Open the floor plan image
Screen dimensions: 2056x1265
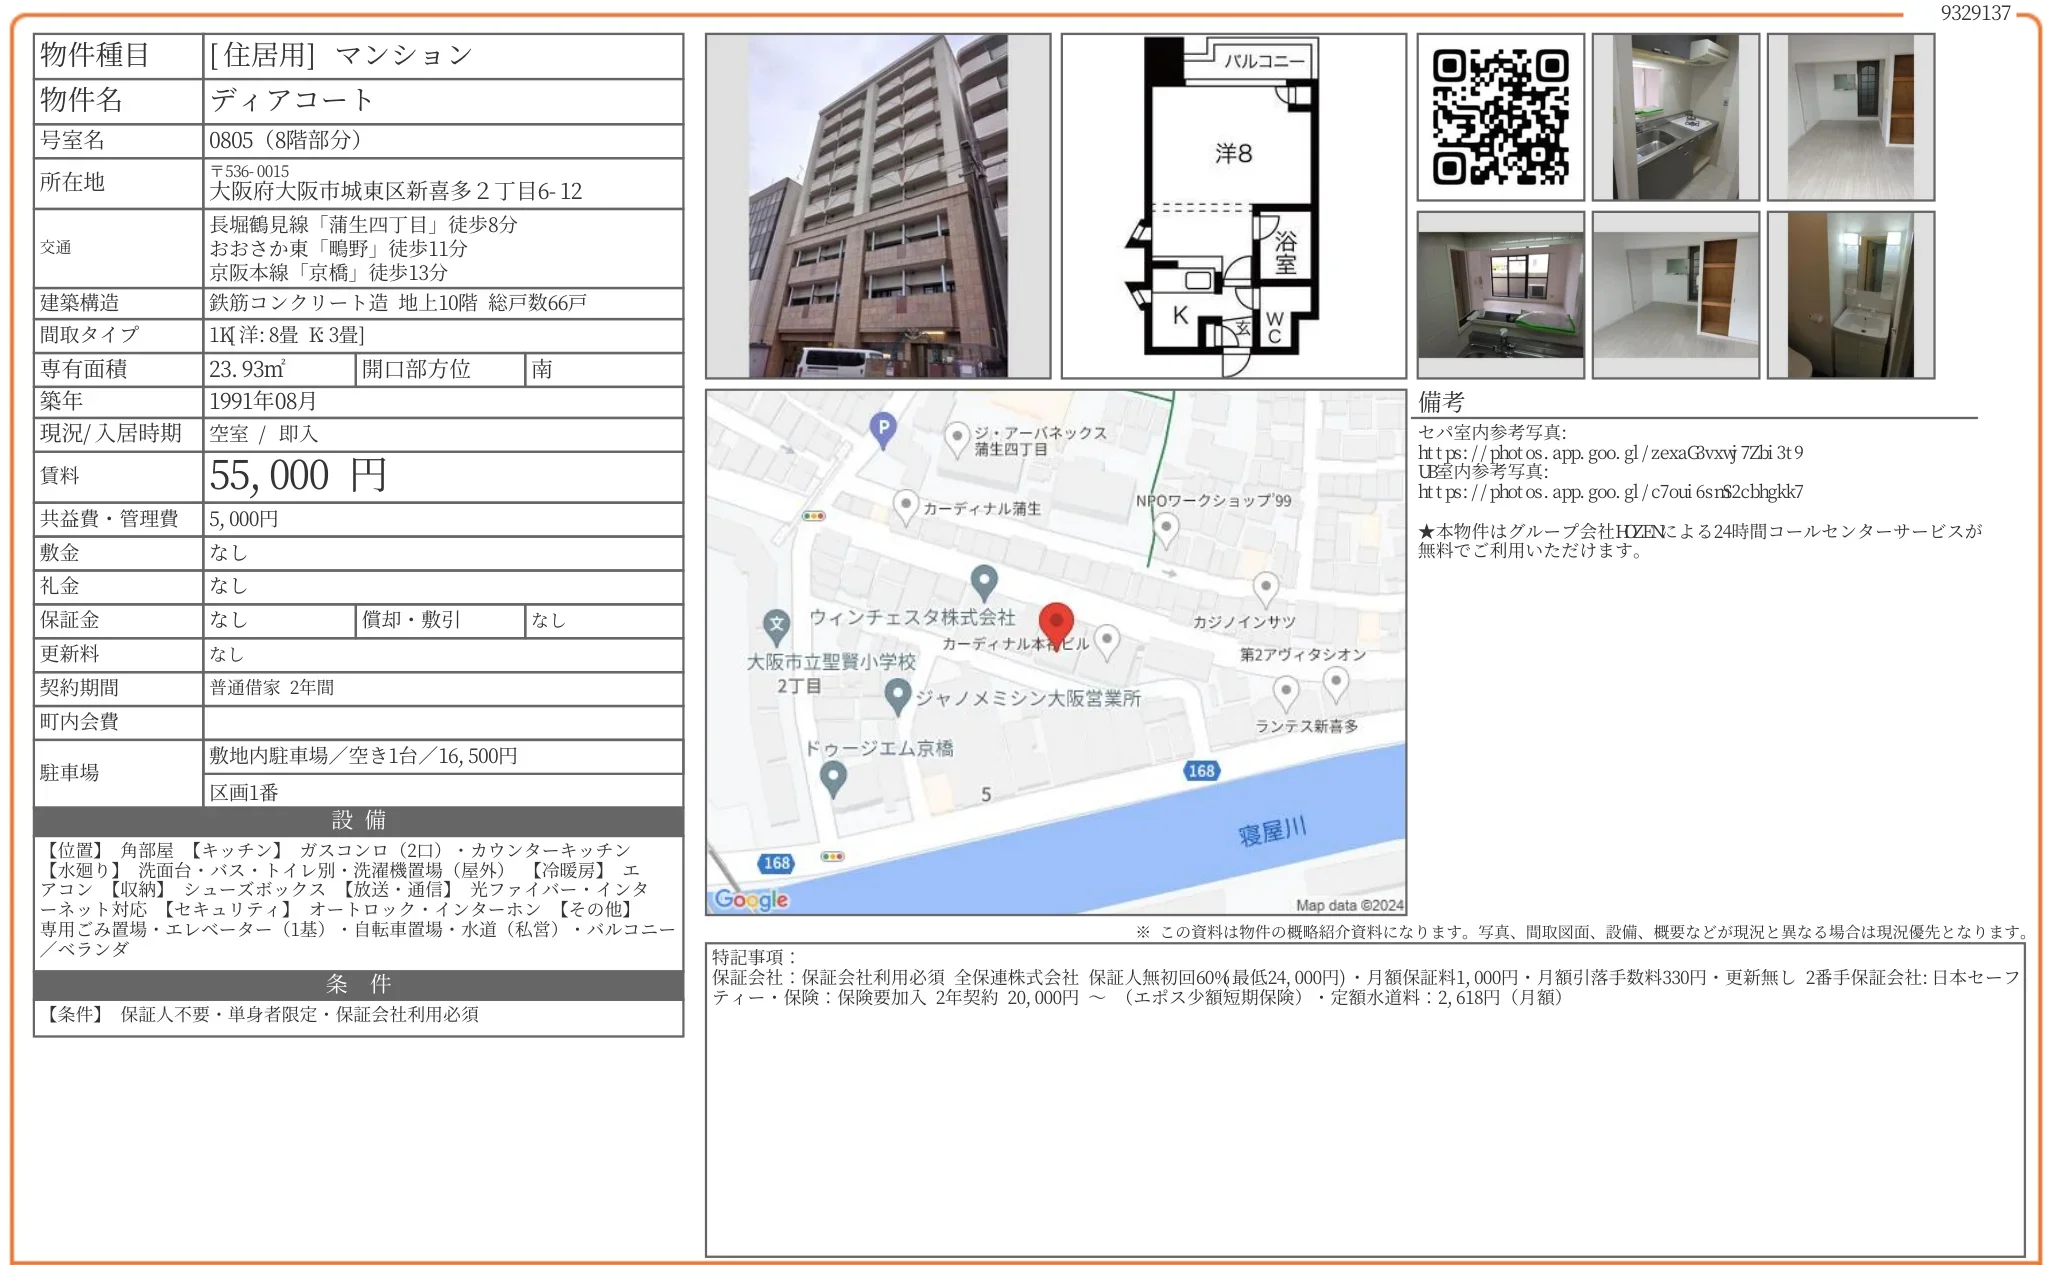click(x=1233, y=206)
